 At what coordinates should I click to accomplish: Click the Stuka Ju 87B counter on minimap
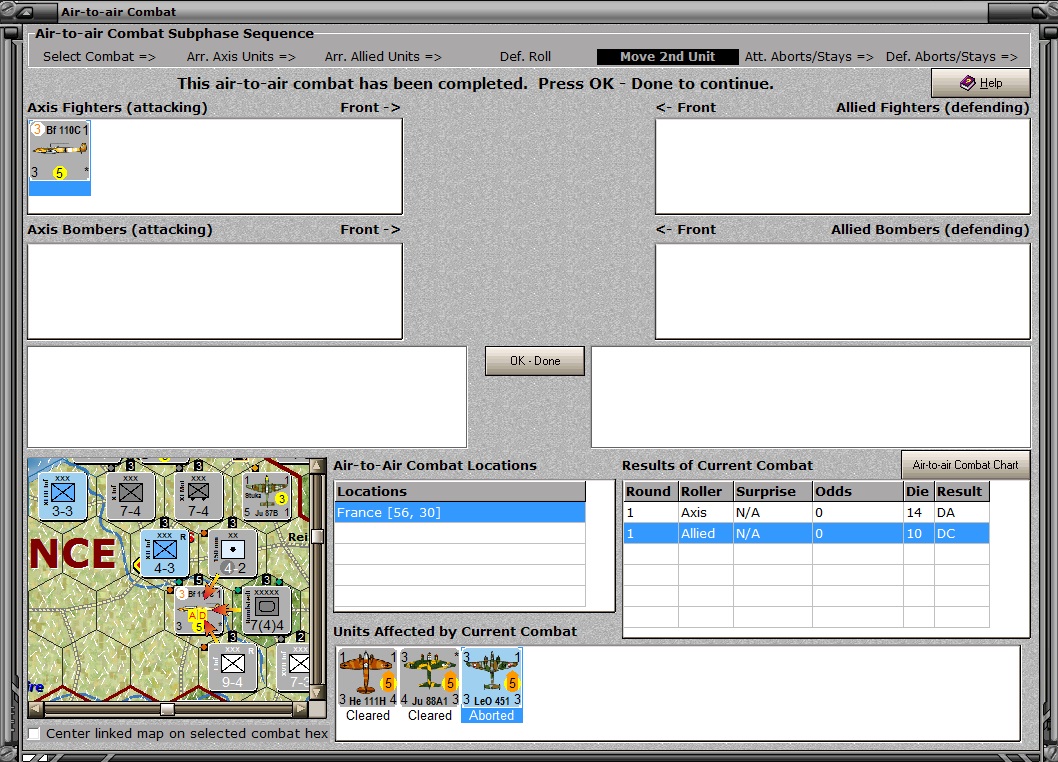pos(267,495)
